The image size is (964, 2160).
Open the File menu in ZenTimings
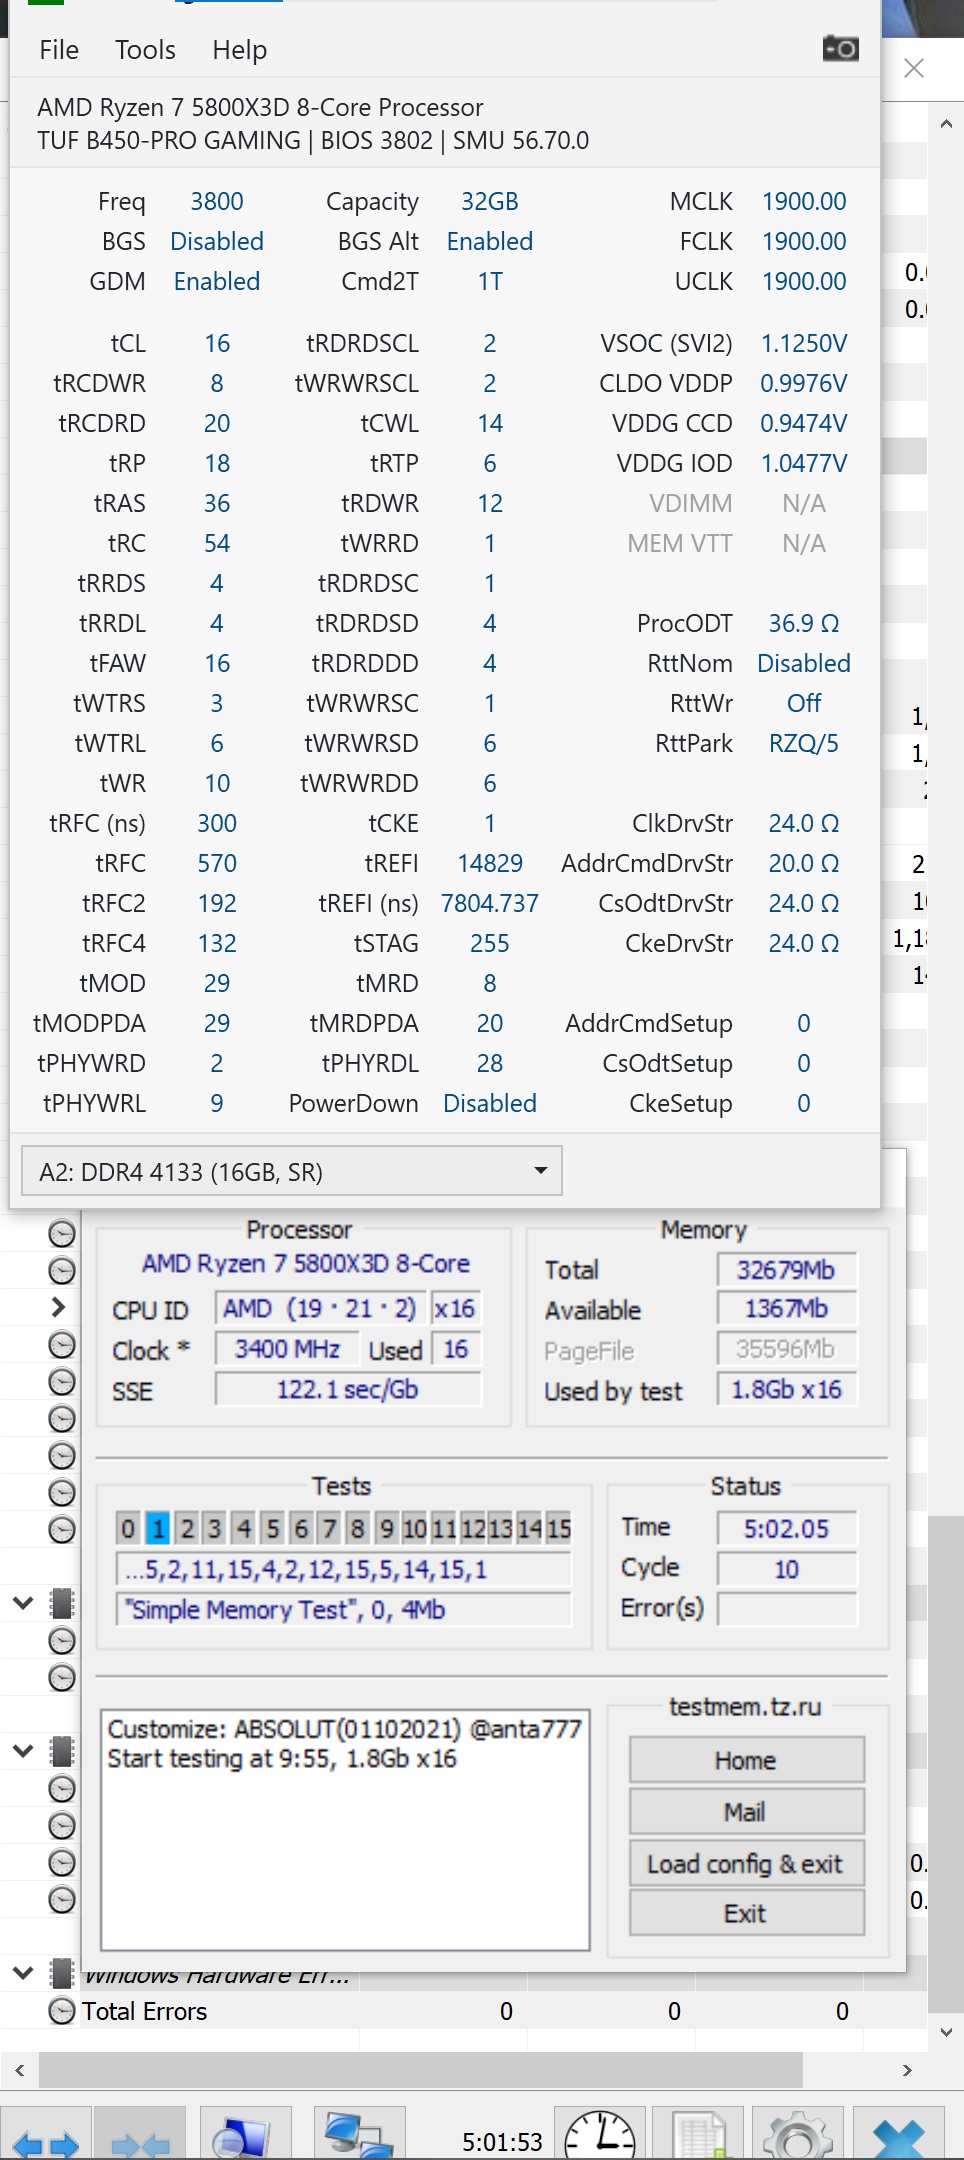pos(59,50)
